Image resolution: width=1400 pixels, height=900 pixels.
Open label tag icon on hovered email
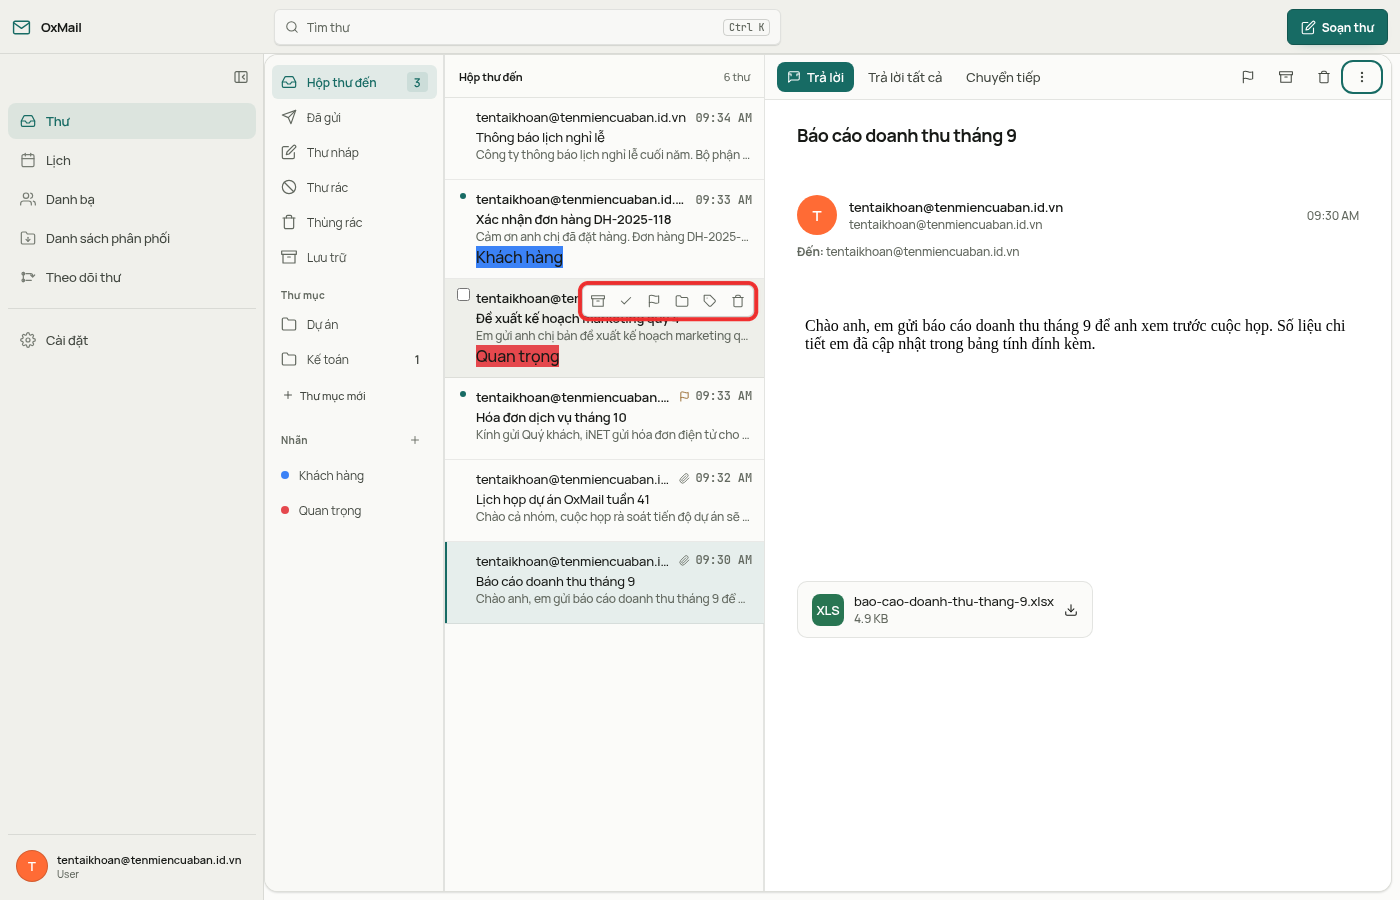[x=710, y=301]
